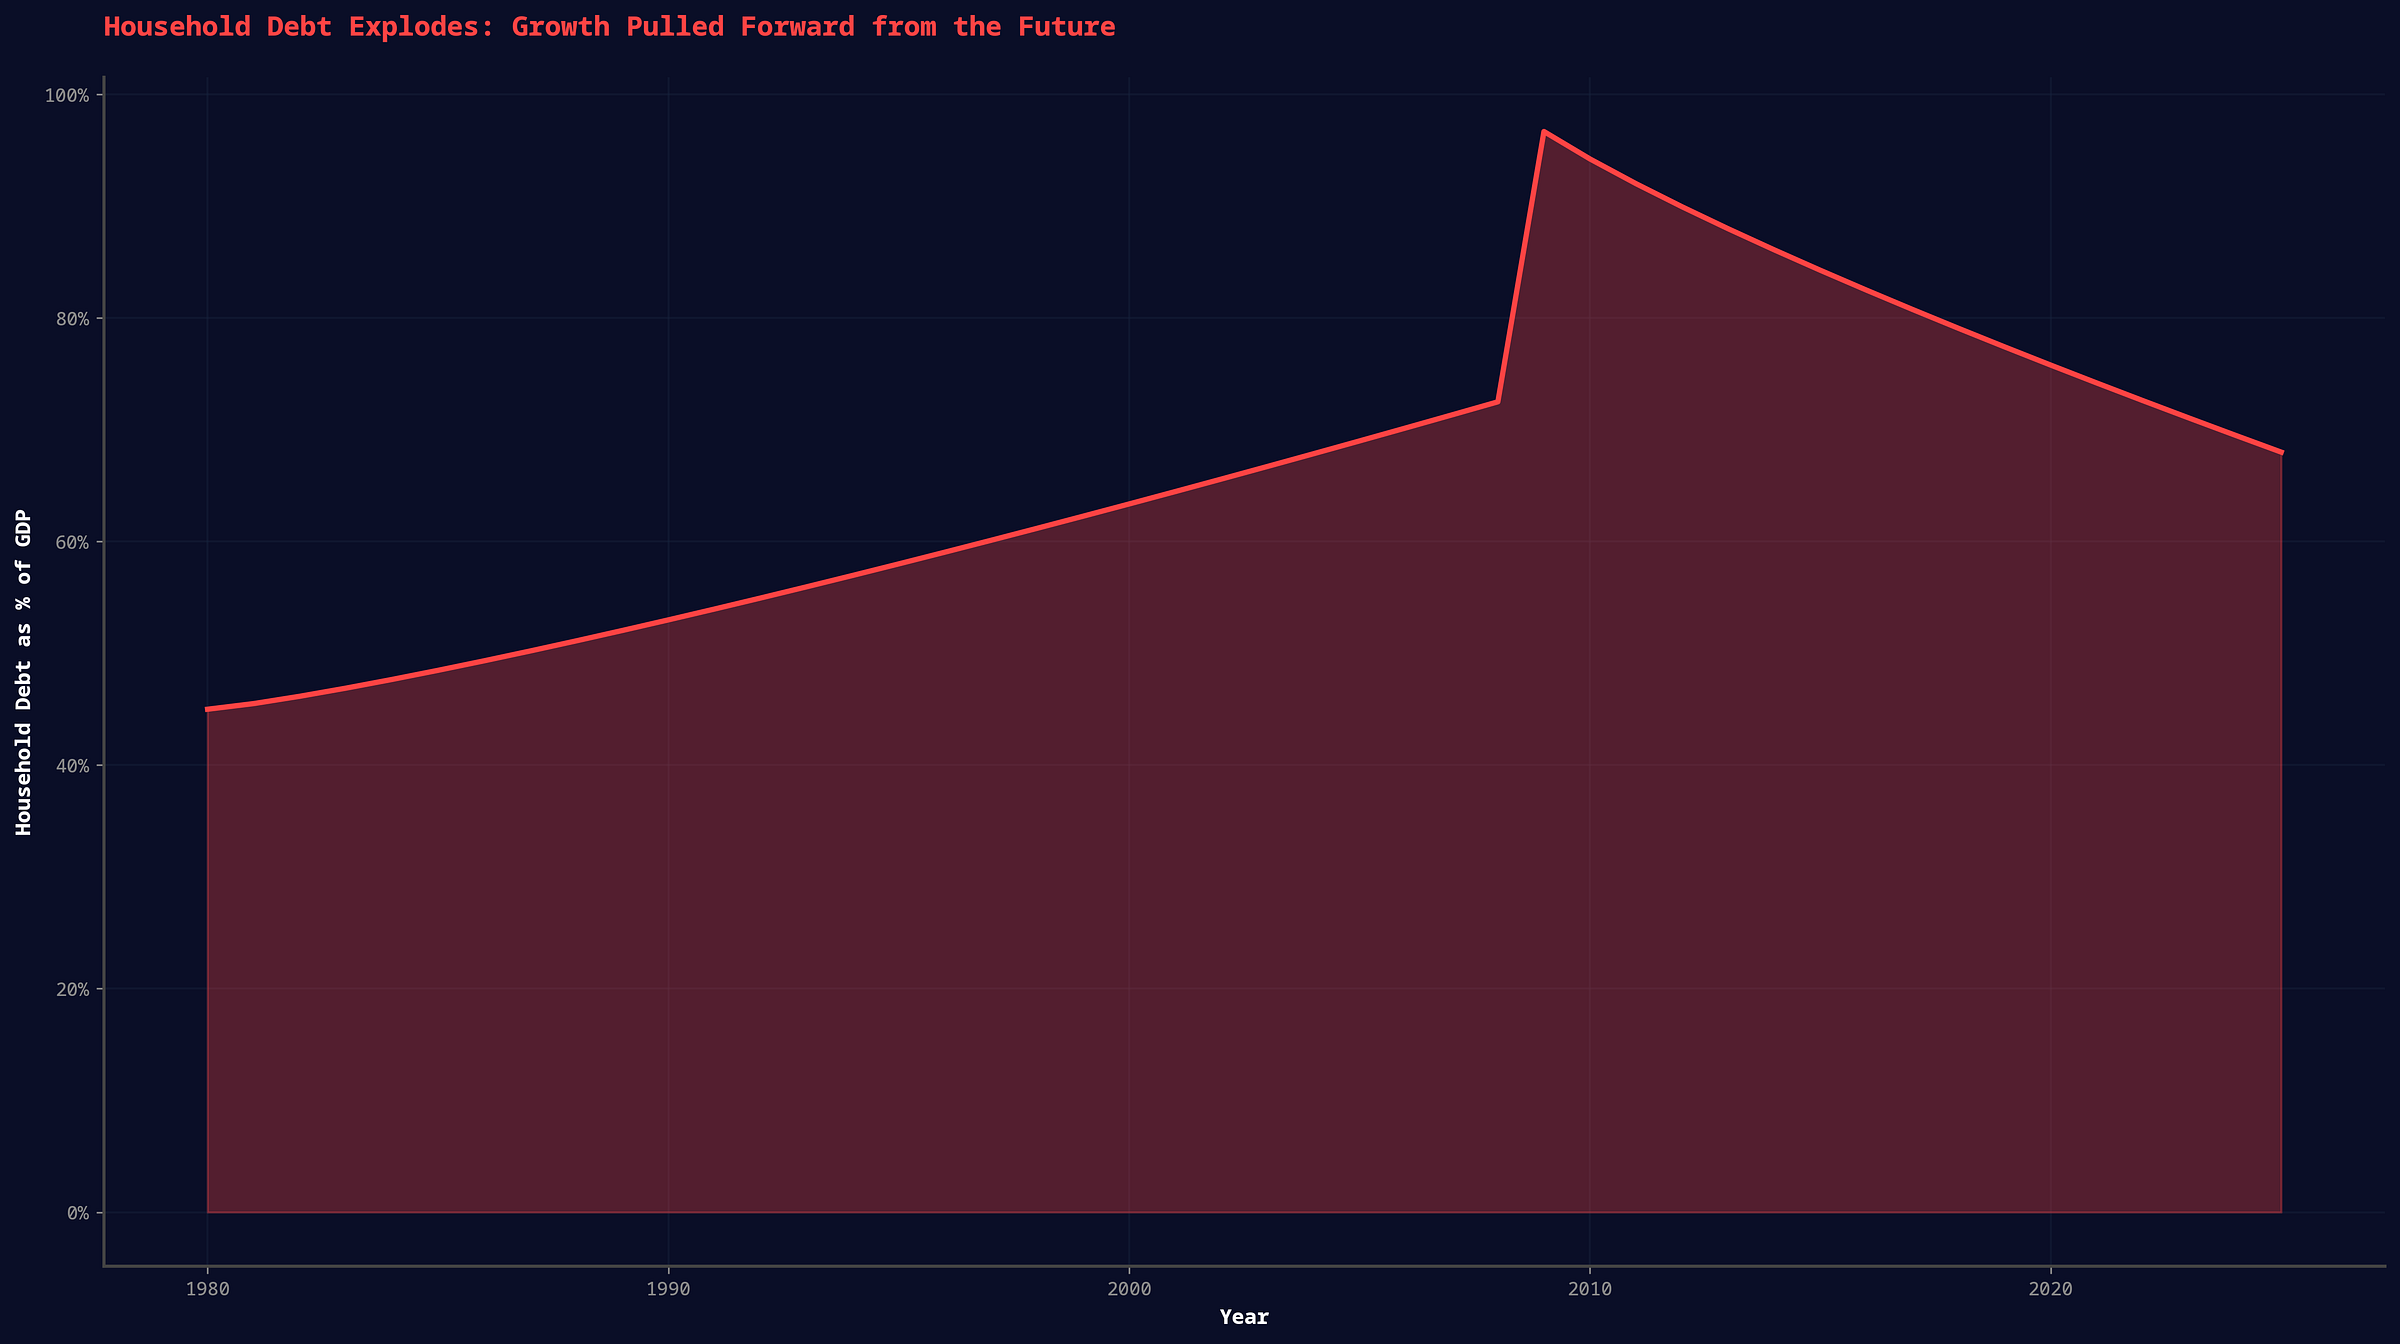The width and height of the screenshot is (2400, 1344).
Task: Click the 1990 x-axis tick label
Action: 668,1290
